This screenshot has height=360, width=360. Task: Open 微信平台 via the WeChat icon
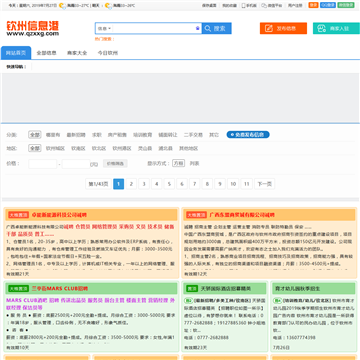tap(271, 5)
